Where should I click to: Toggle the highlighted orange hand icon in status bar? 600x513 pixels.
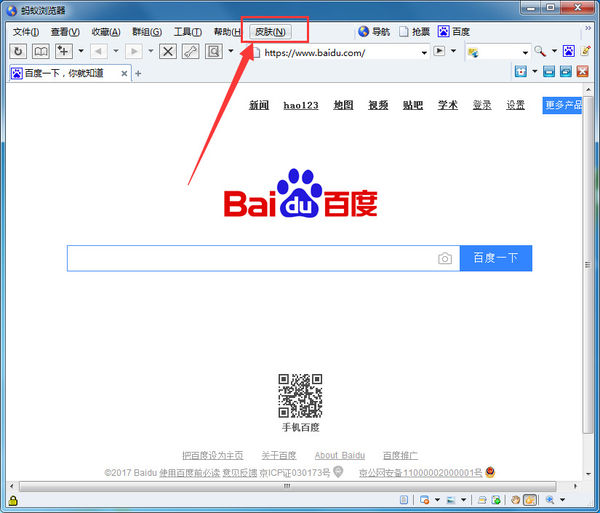point(530,500)
